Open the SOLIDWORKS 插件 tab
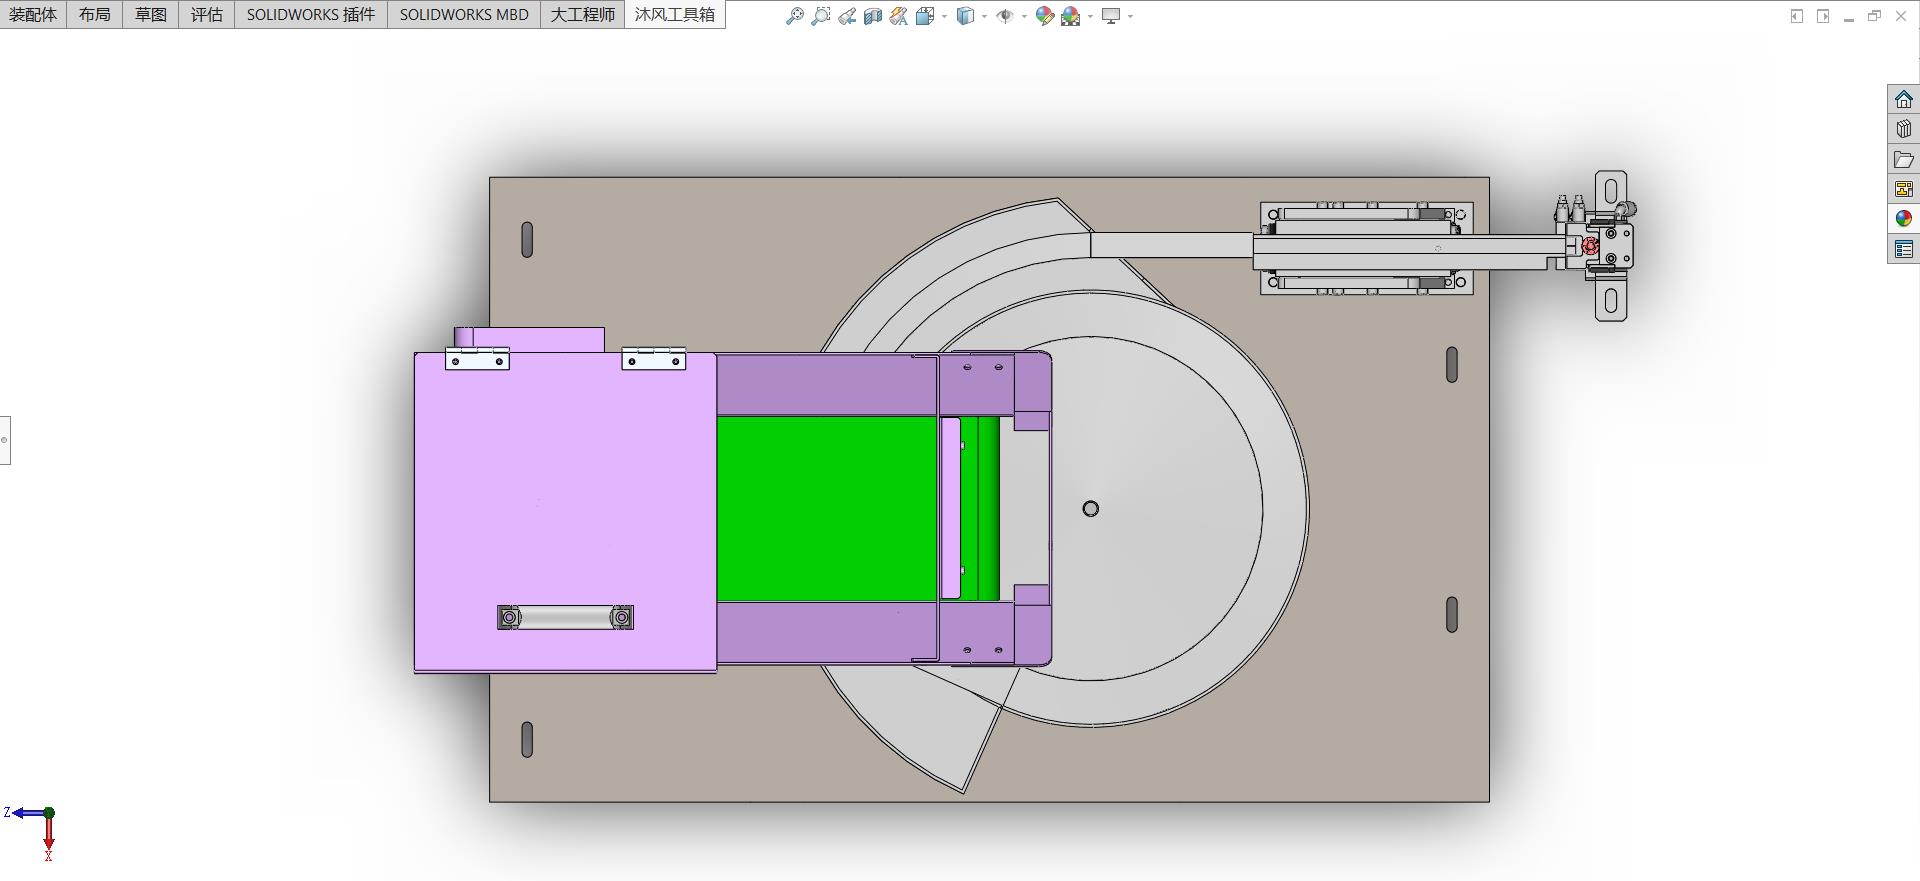 click(311, 14)
